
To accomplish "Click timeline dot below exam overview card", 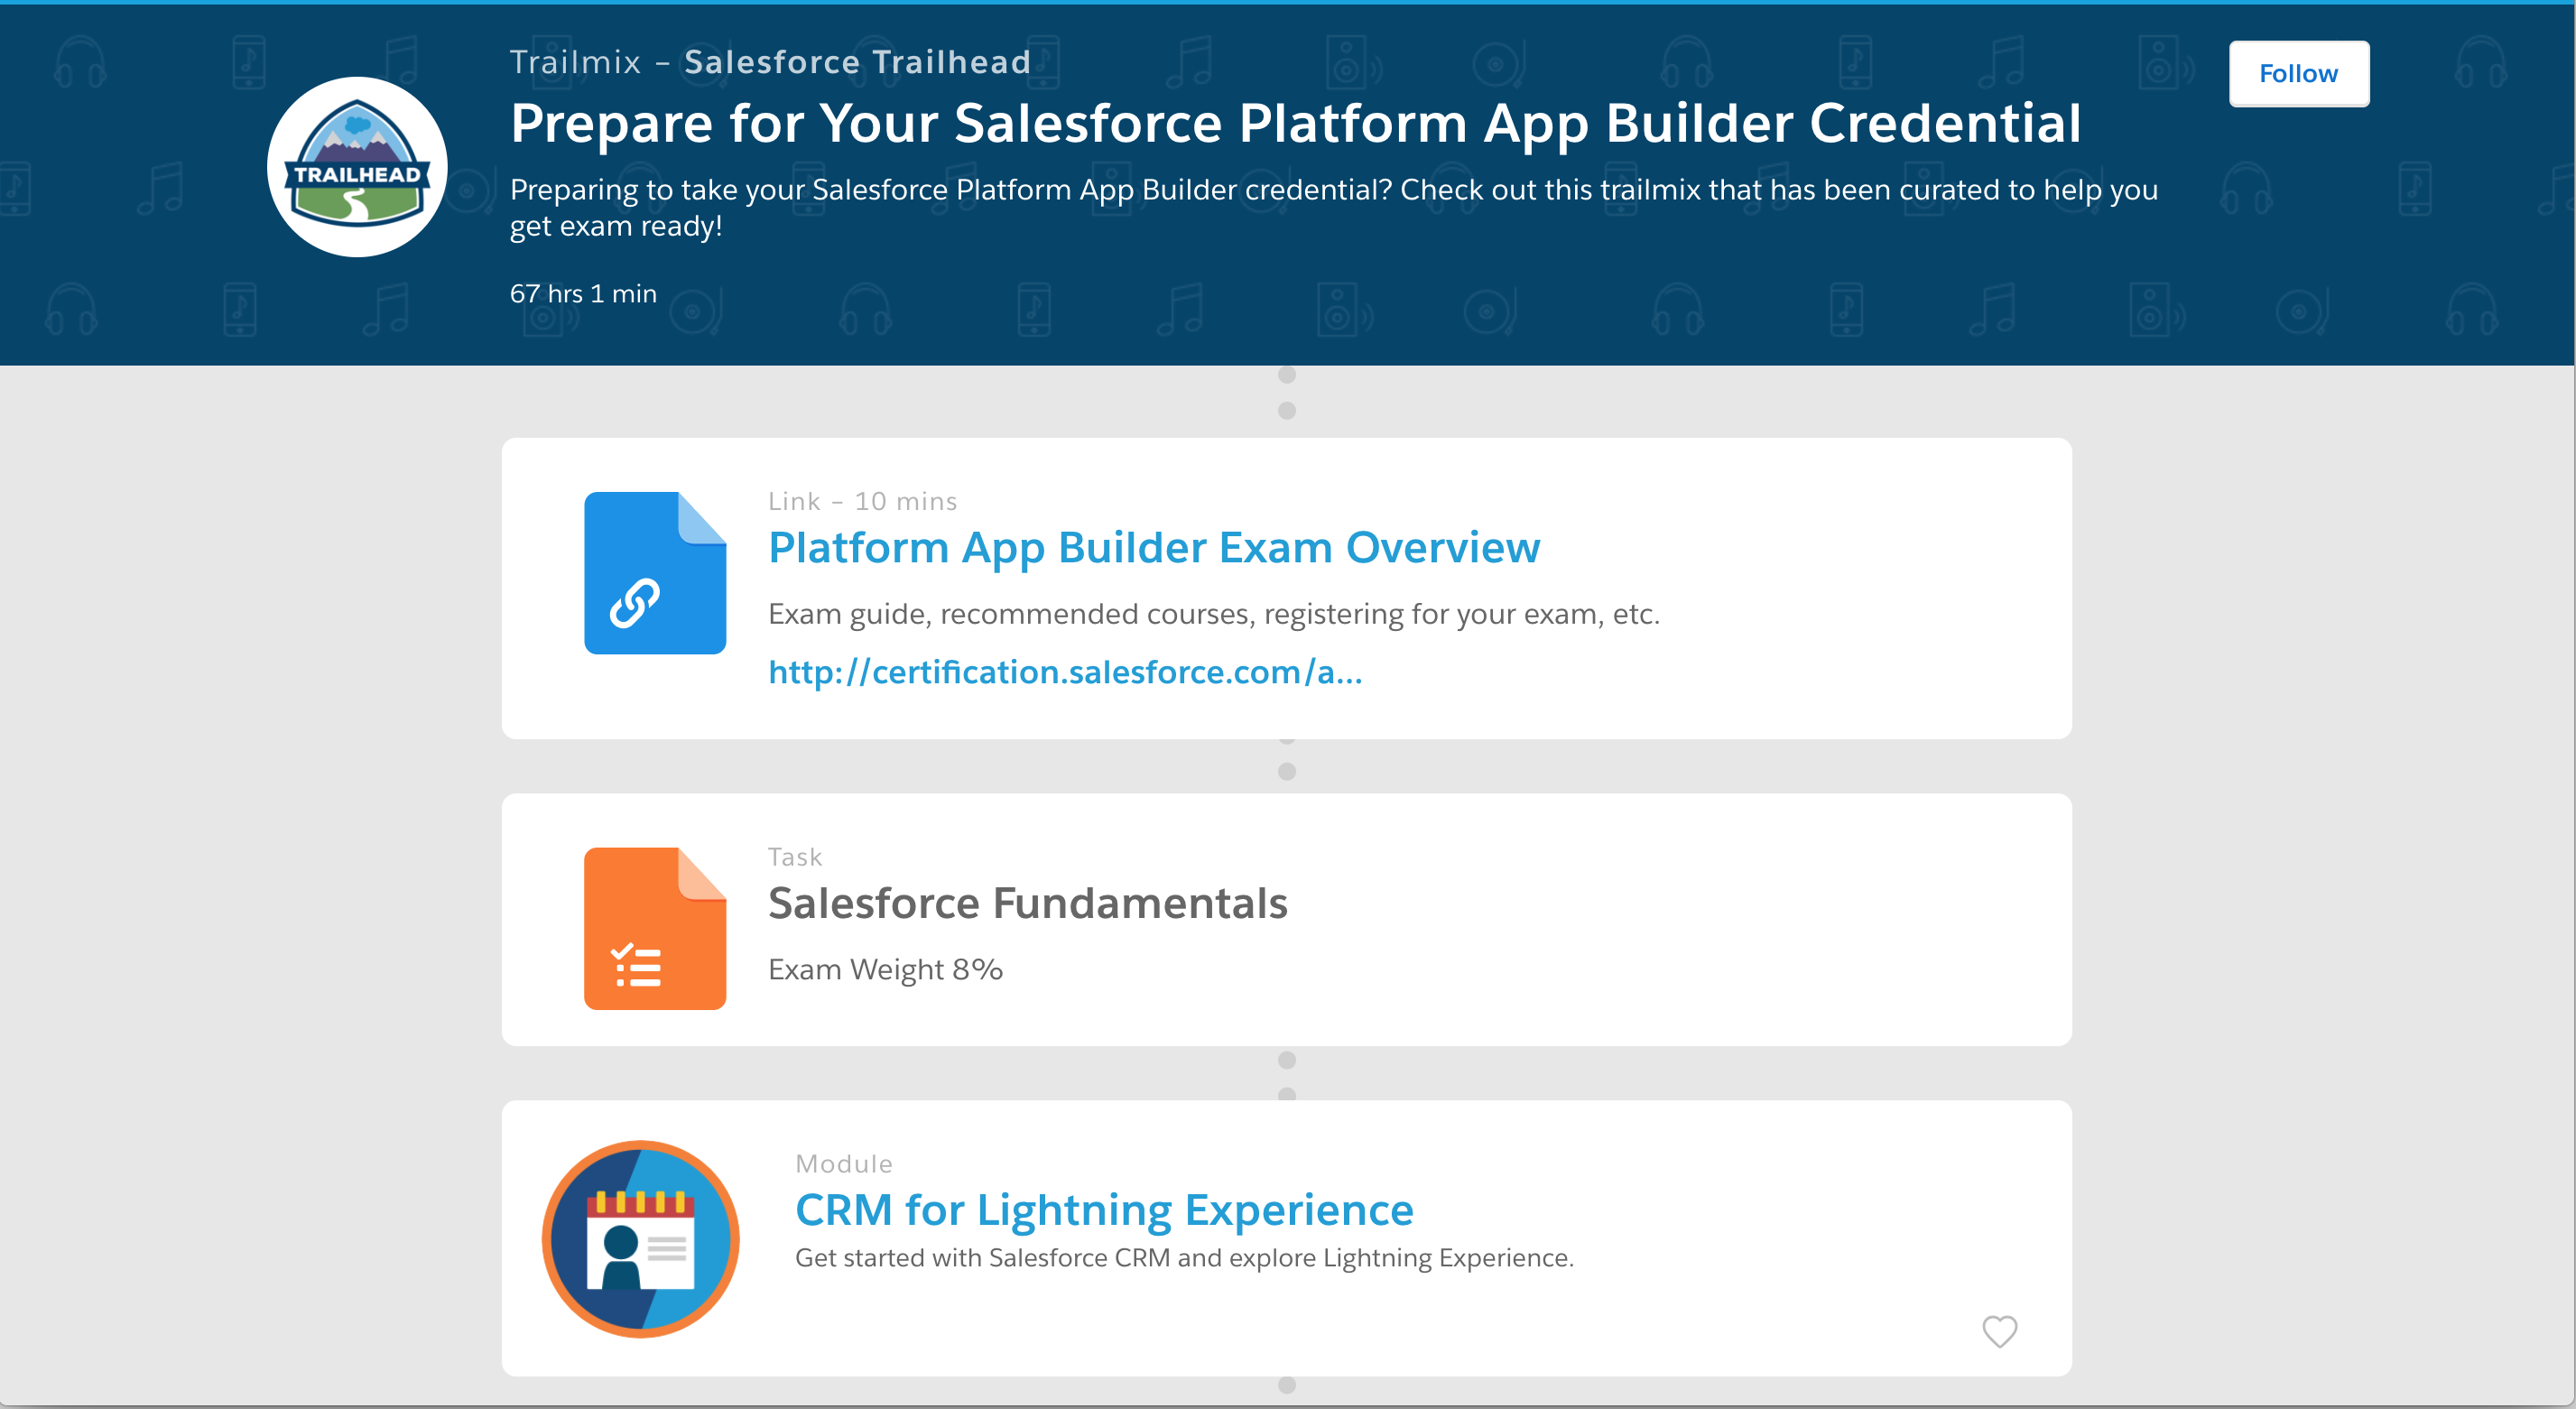I will [1287, 771].
